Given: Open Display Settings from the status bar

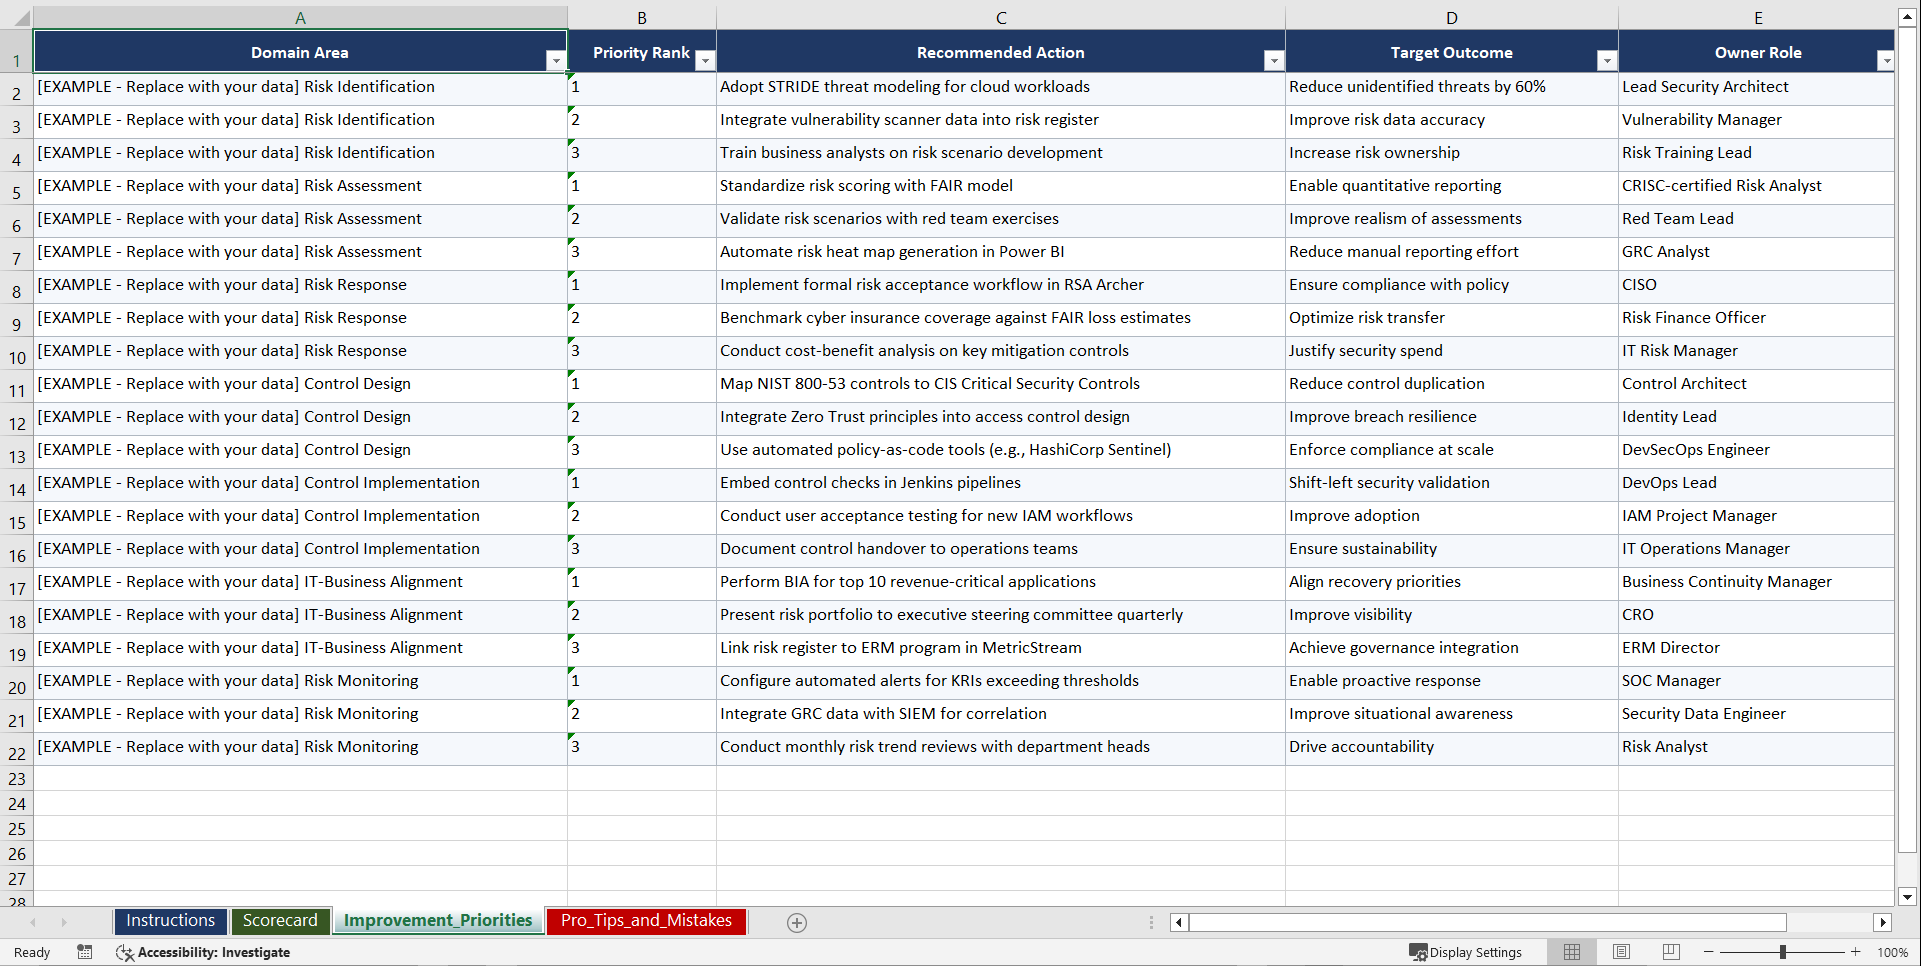Looking at the screenshot, I should (1465, 952).
